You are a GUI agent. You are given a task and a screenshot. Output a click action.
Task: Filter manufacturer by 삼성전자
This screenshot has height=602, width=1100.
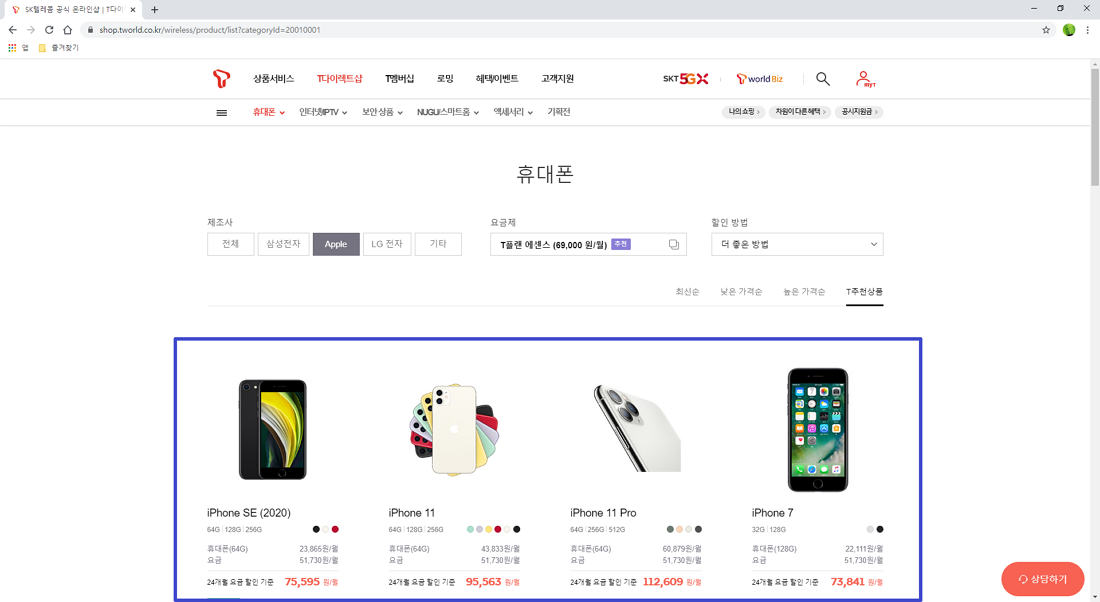(283, 244)
